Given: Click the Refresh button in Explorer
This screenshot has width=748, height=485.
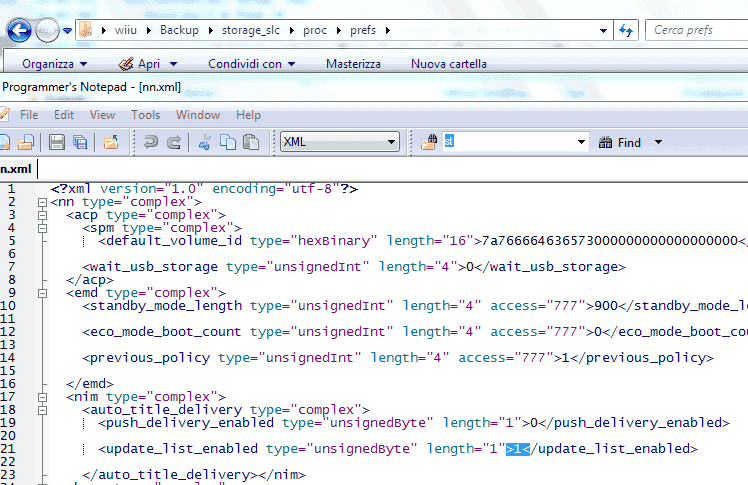Looking at the screenshot, I should click(626, 31).
